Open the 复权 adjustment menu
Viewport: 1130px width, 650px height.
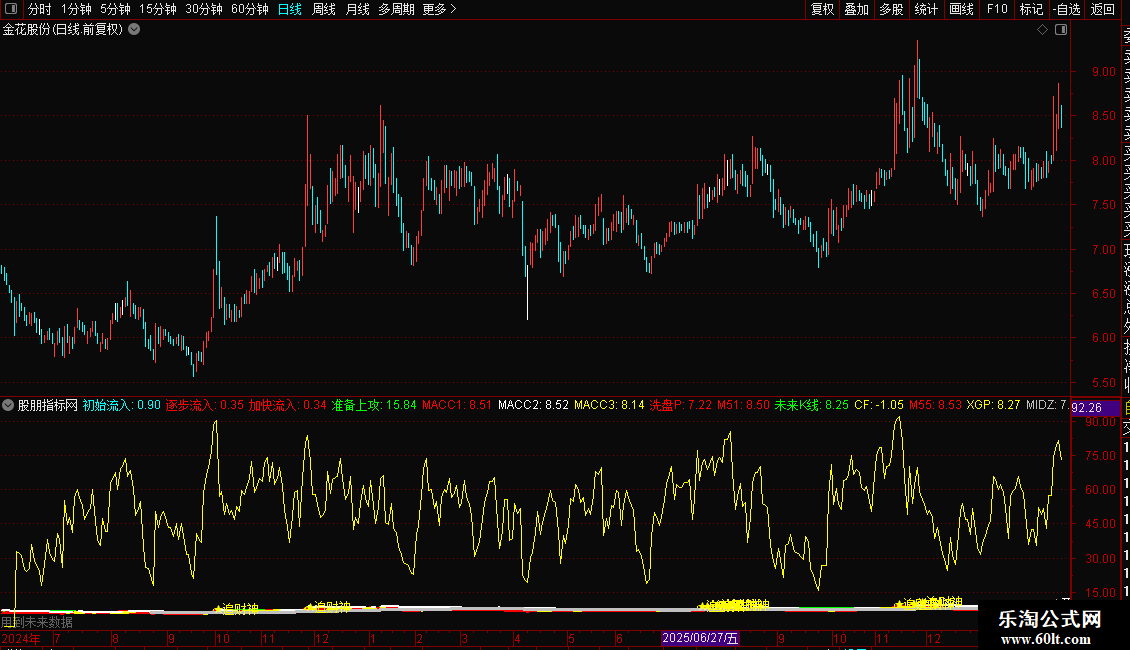(x=822, y=9)
